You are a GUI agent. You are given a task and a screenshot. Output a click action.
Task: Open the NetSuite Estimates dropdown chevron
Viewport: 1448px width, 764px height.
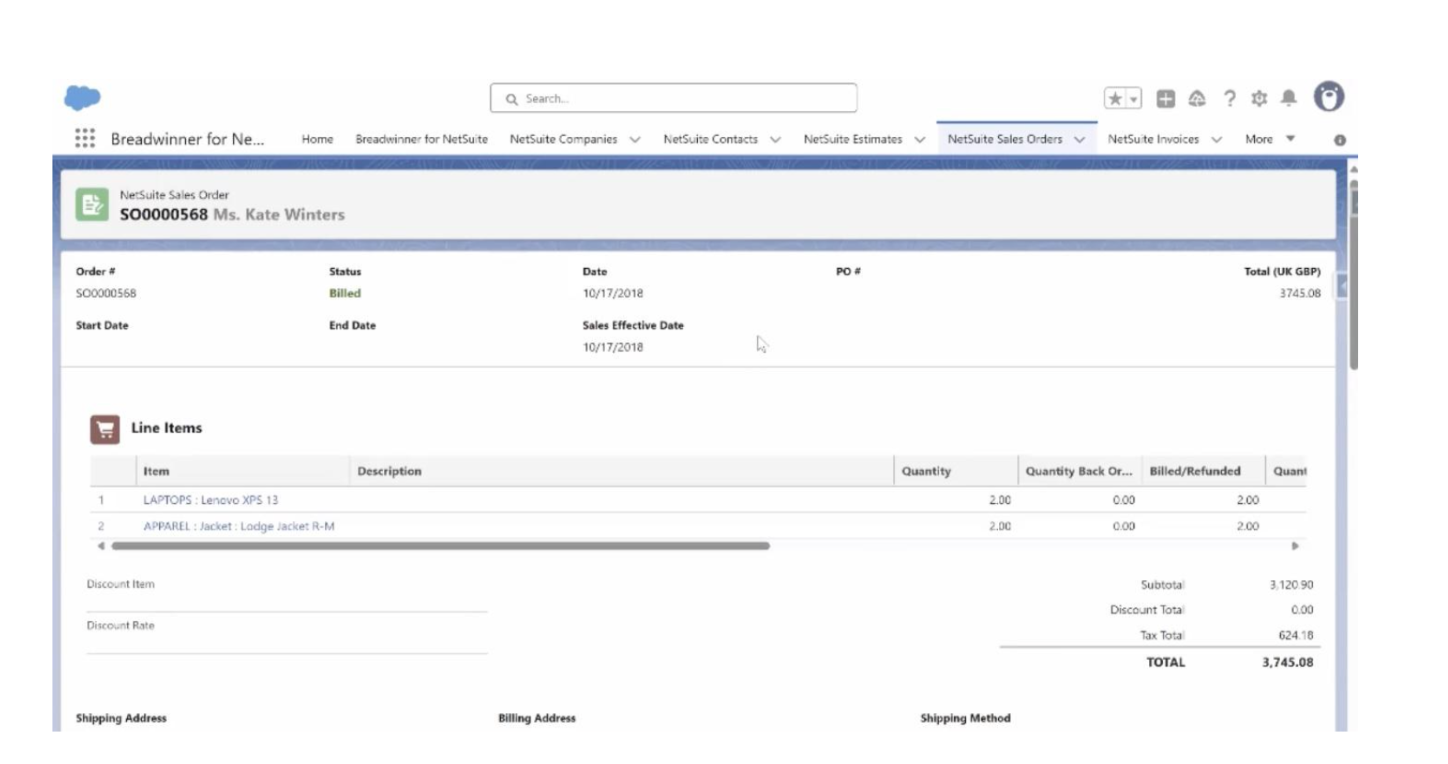coord(917,140)
